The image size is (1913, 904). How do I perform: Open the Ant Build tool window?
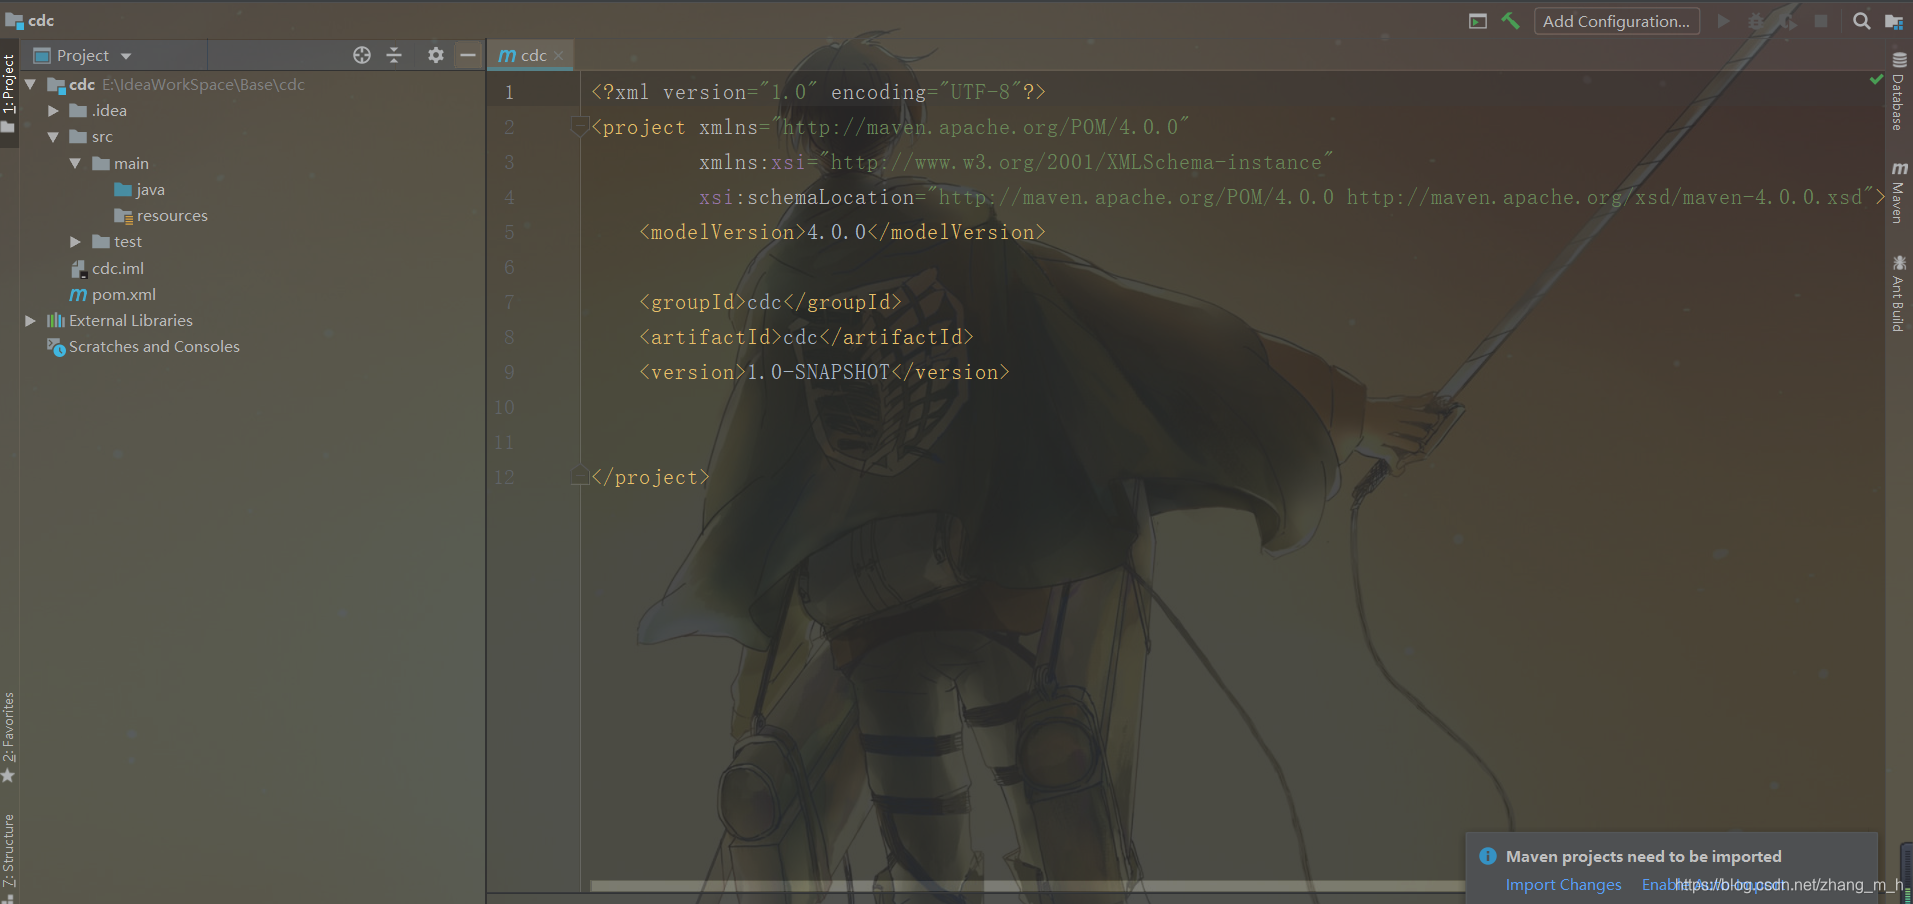pyautogui.click(x=1898, y=293)
